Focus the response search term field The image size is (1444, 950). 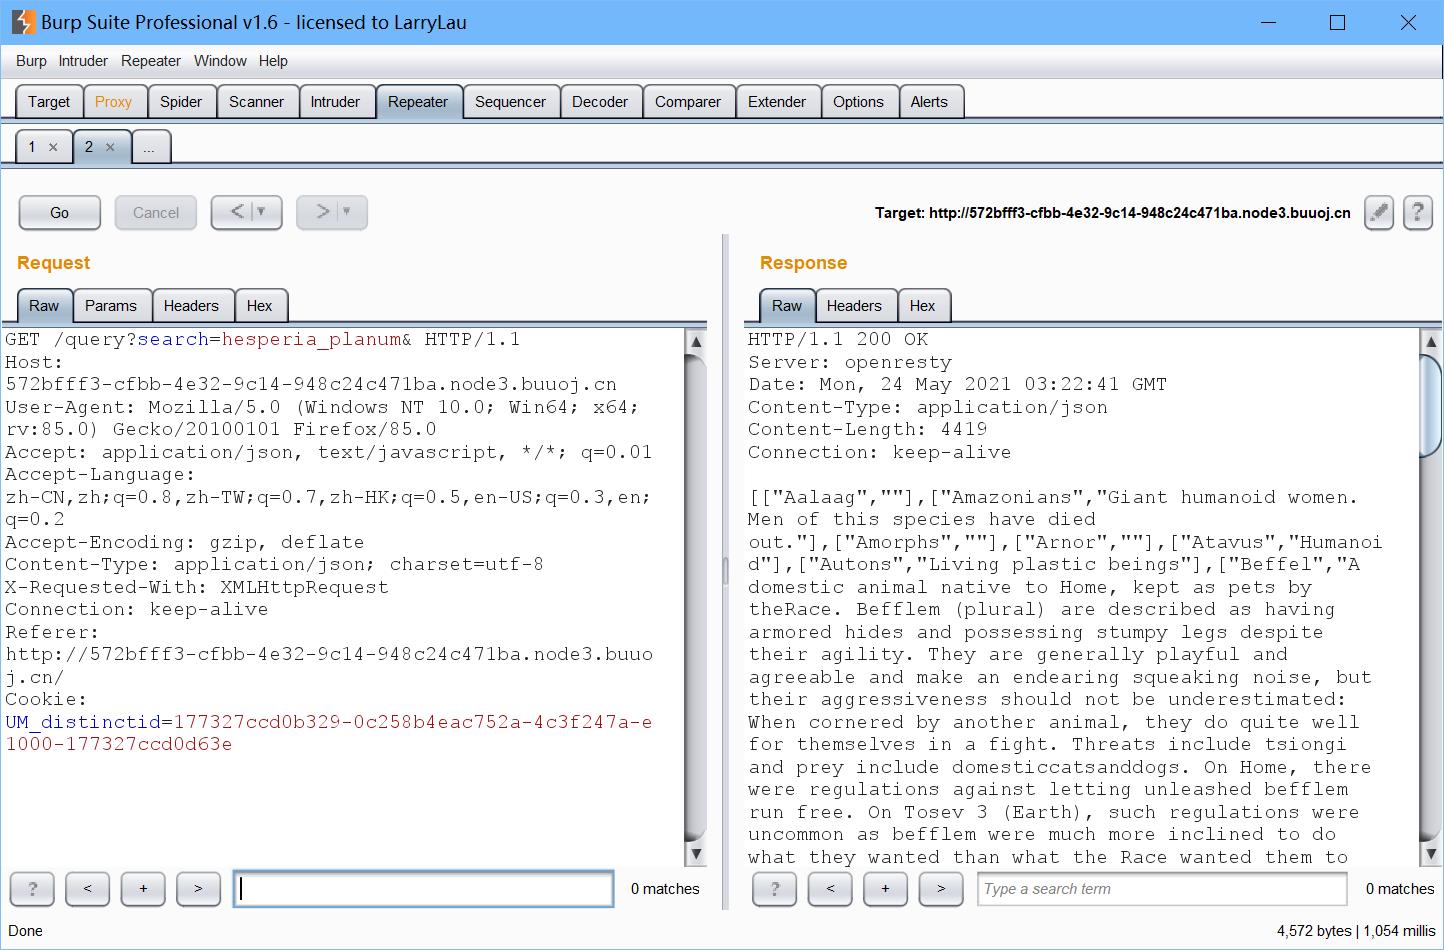pos(1162,888)
